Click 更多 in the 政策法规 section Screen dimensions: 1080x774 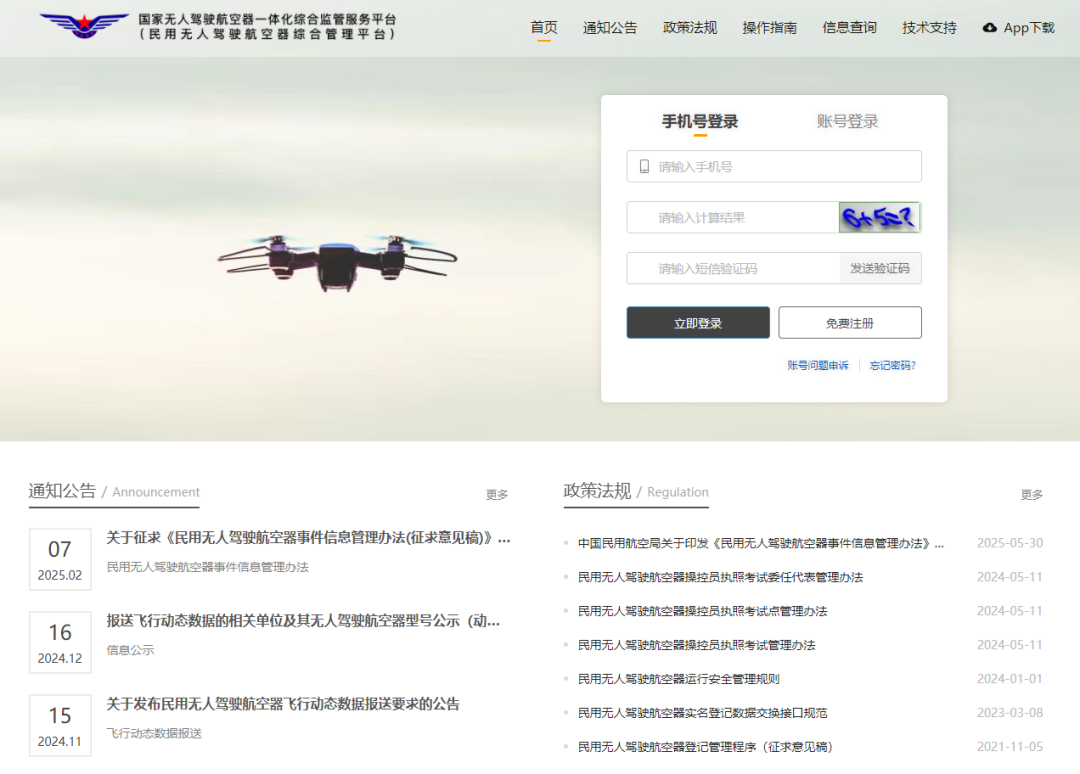click(1032, 494)
